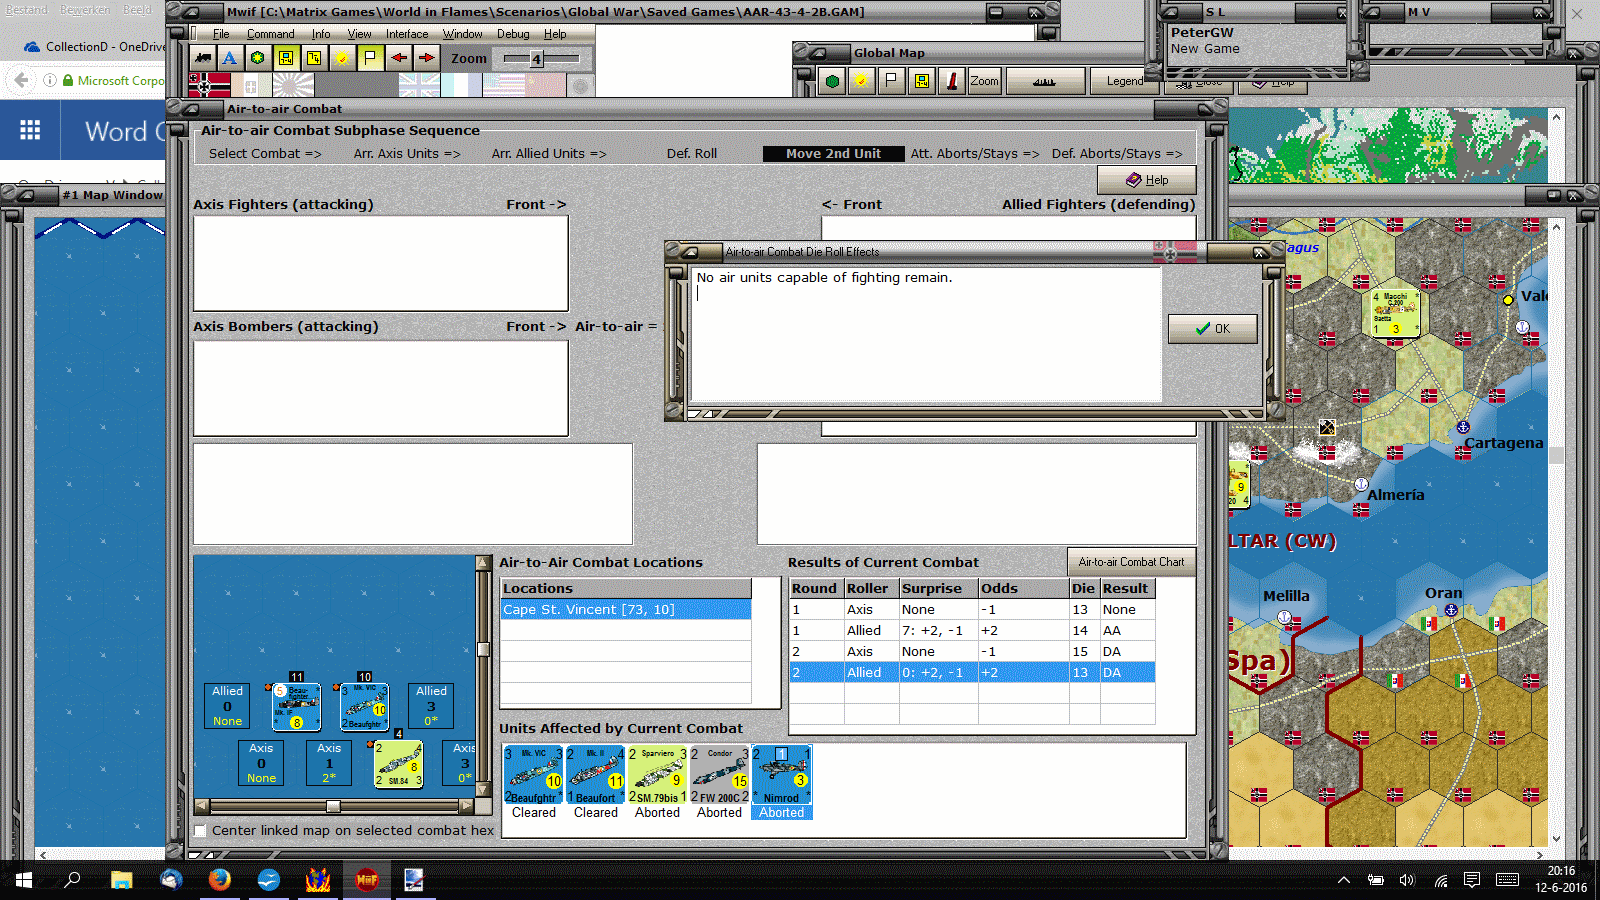
Task: Select the French tricolor flag button
Action: (x=461, y=85)
